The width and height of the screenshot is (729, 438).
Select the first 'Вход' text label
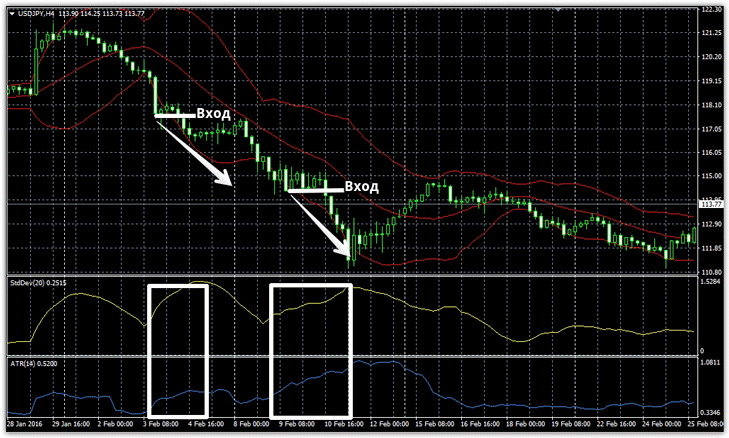pos(213,114)
